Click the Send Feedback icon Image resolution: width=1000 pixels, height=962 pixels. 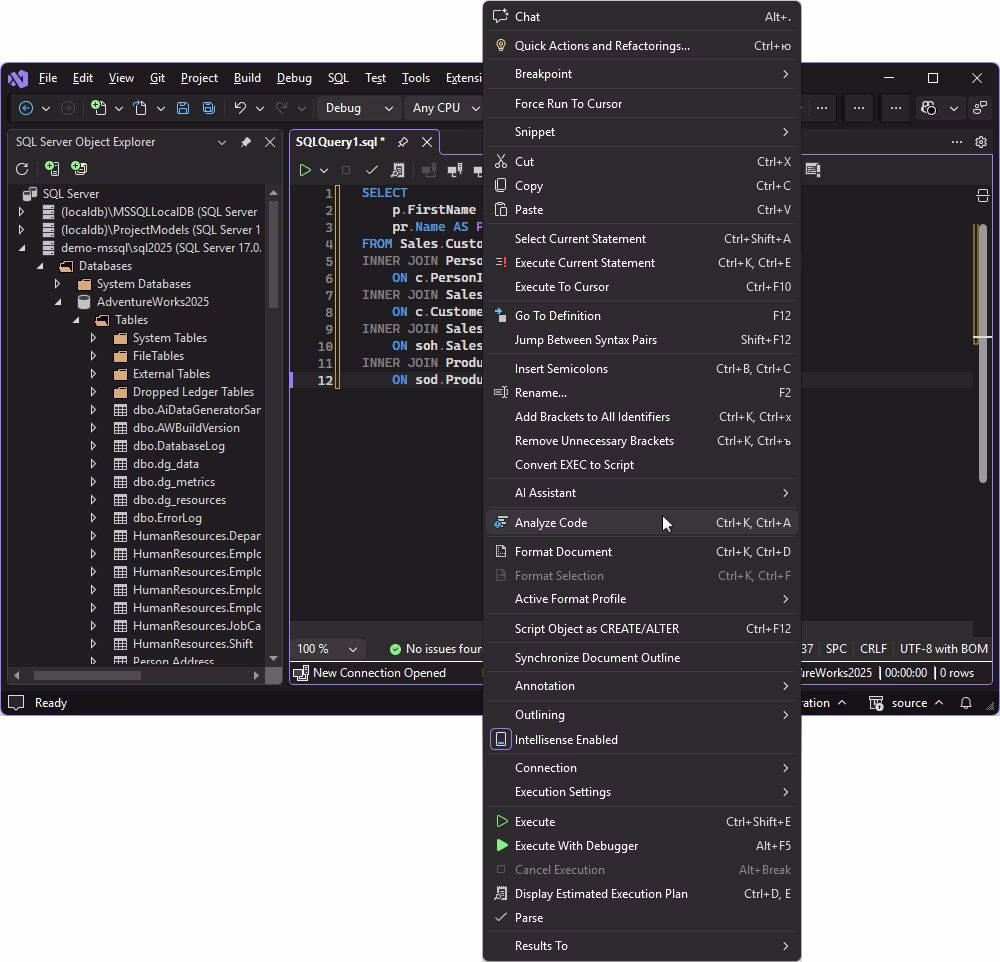pos(980,108)
